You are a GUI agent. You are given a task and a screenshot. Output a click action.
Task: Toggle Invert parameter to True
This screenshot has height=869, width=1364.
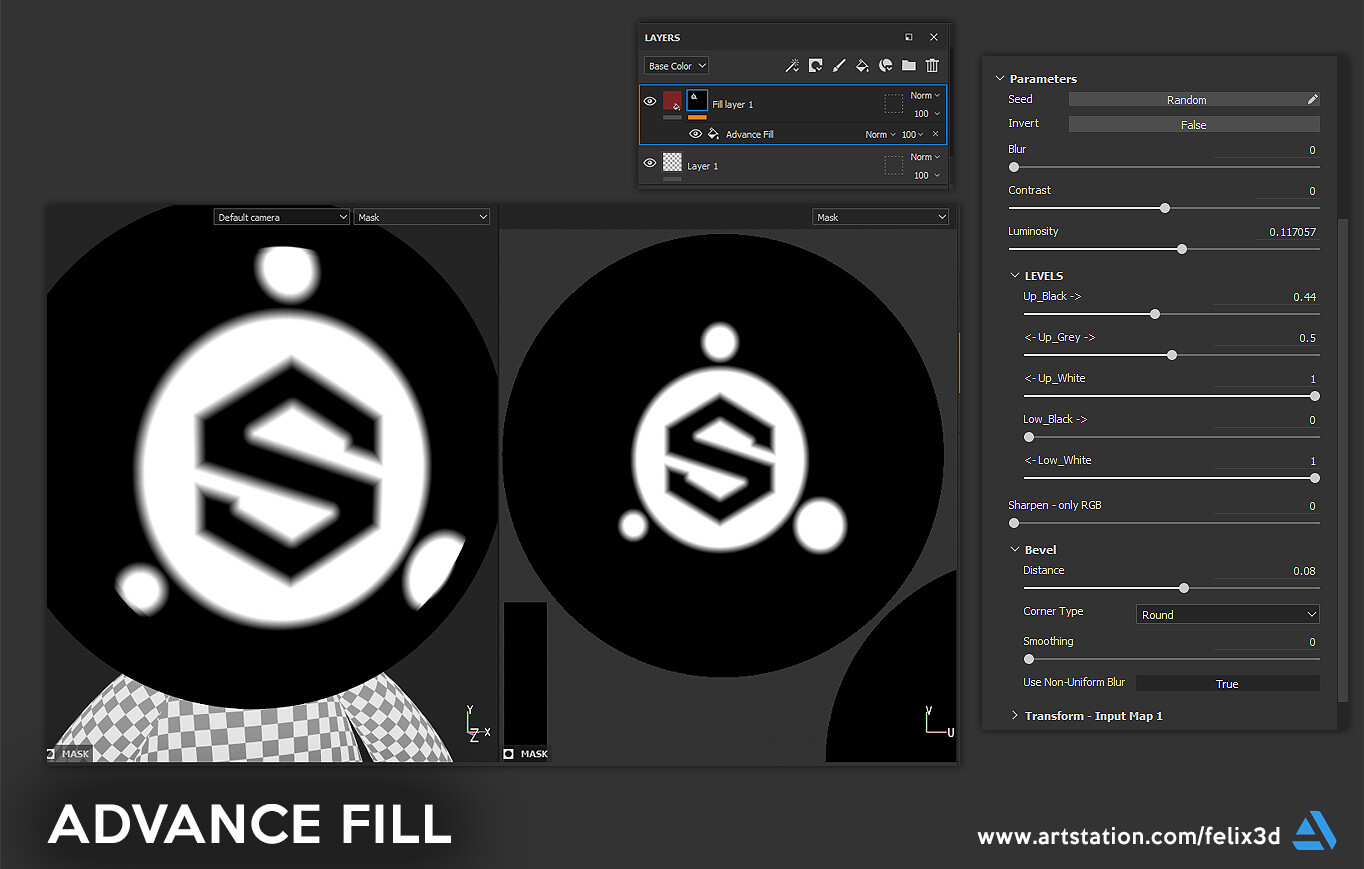tap(1194, 123)
